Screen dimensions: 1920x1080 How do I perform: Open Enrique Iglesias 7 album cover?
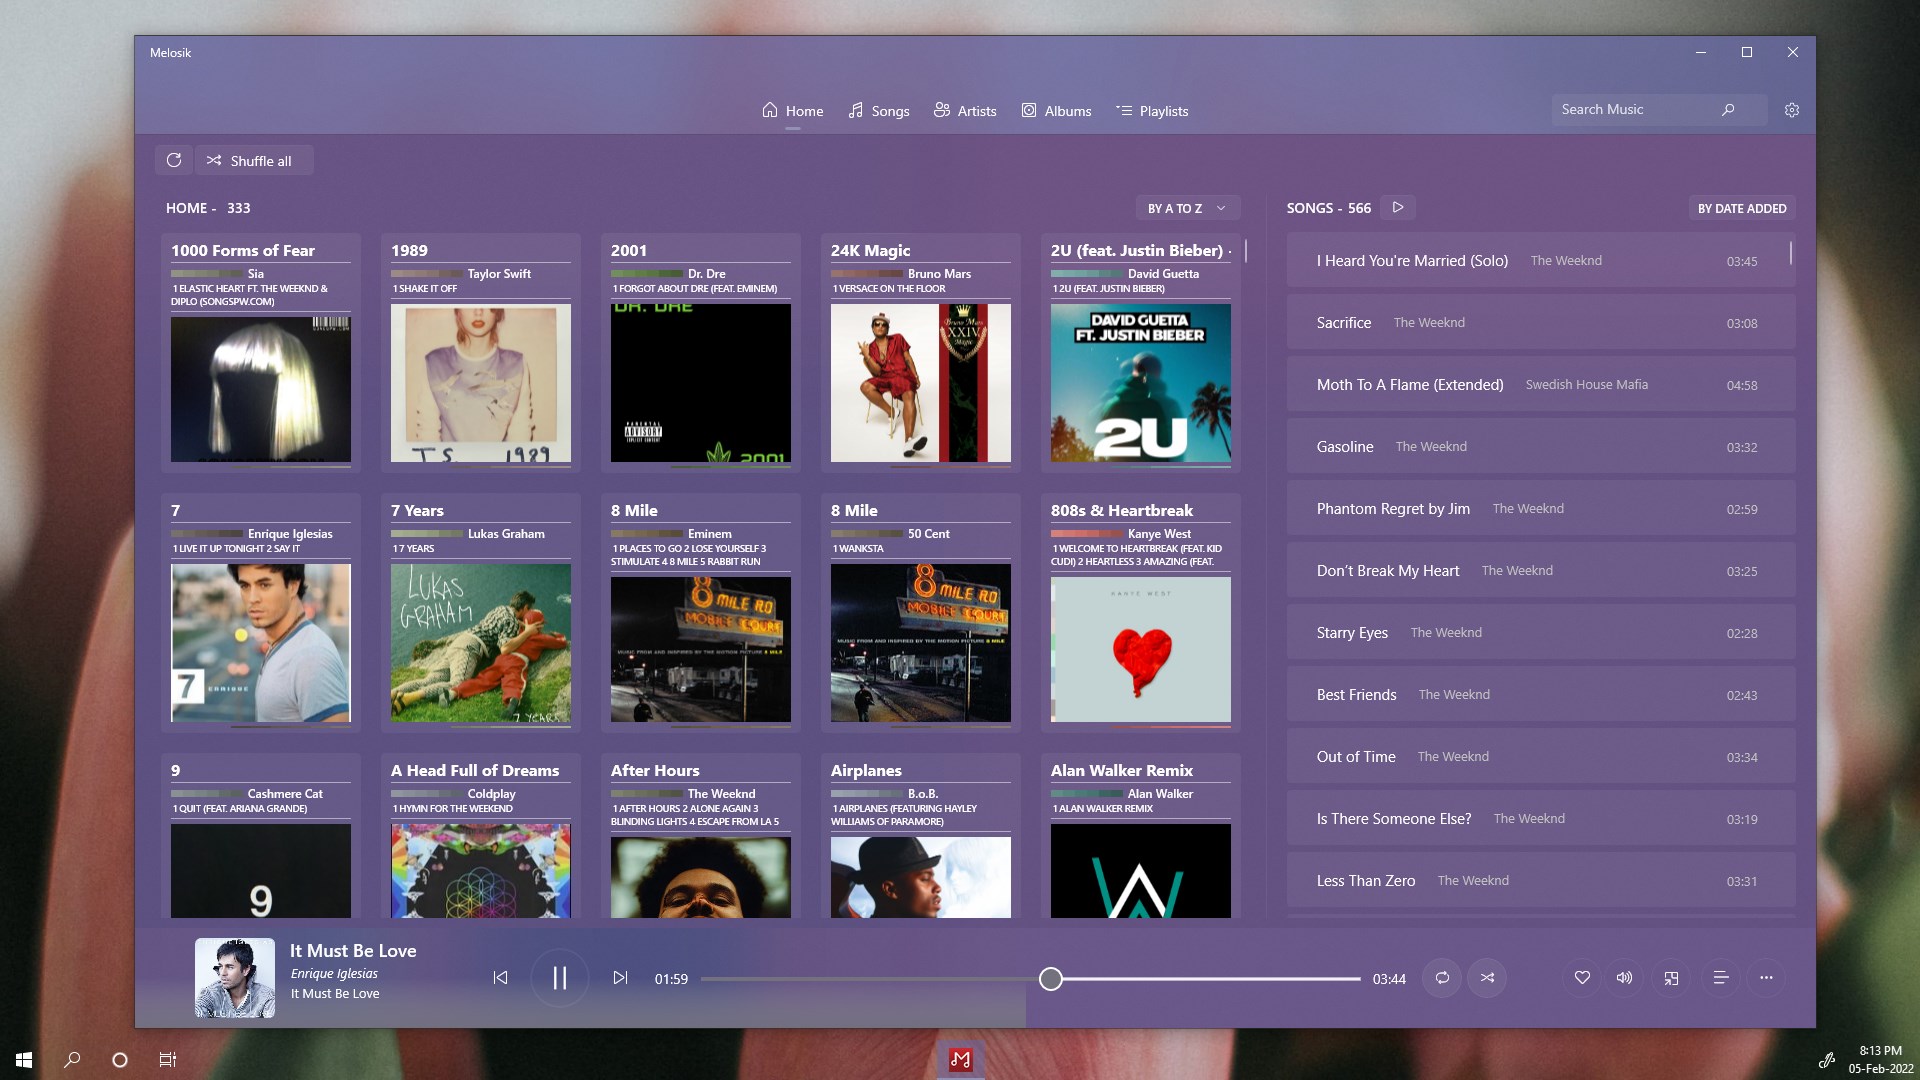pyautogui.click(x=261, y=643)
